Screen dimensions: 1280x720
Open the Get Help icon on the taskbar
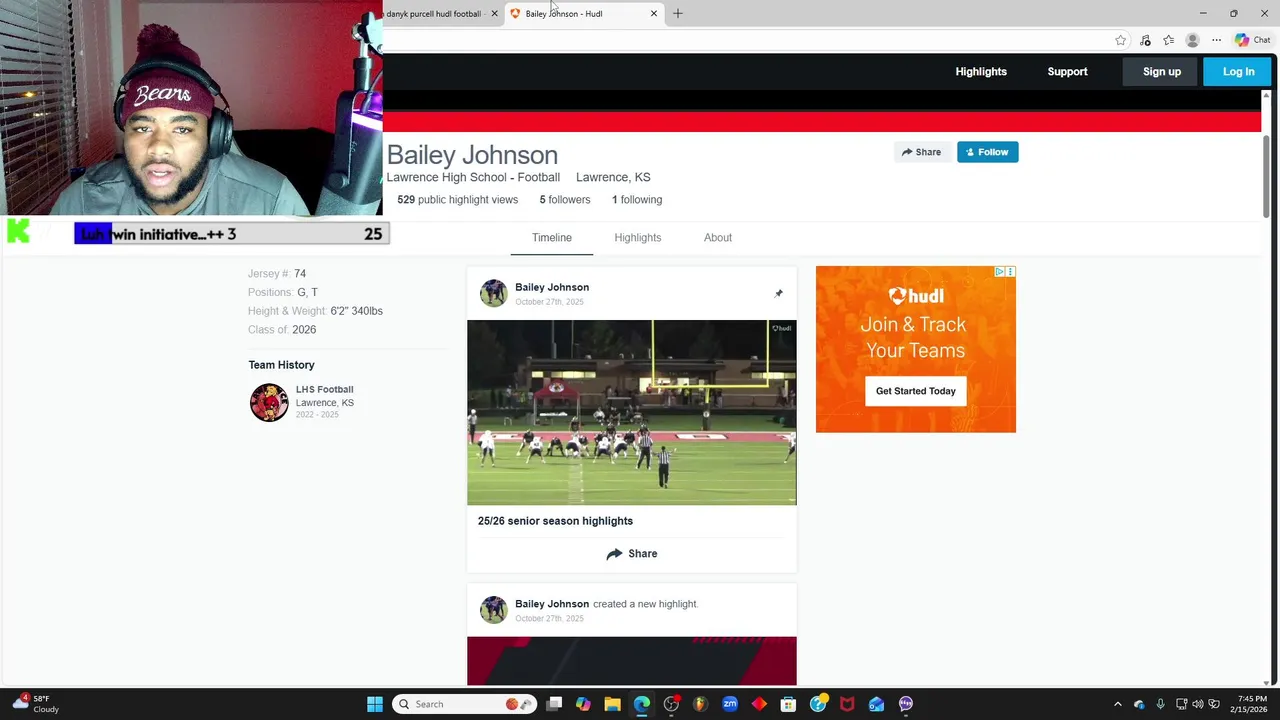(x=818, y=704)
